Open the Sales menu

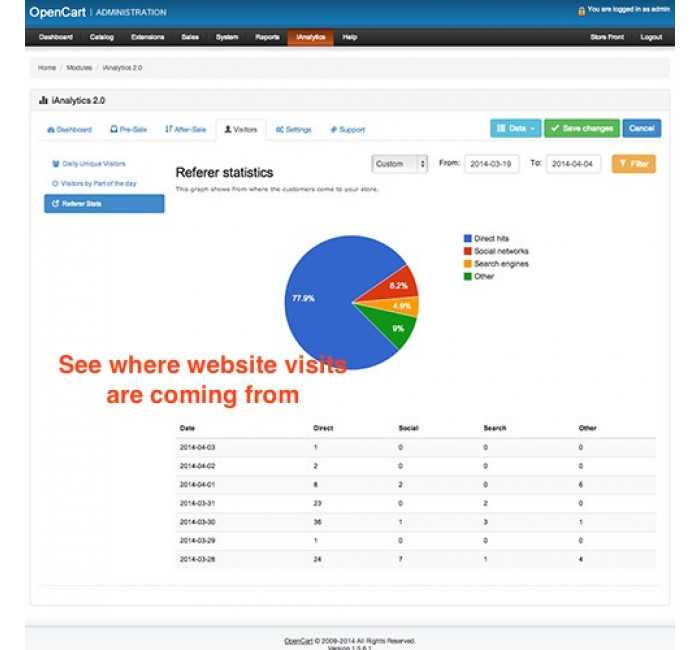point(190,37)
